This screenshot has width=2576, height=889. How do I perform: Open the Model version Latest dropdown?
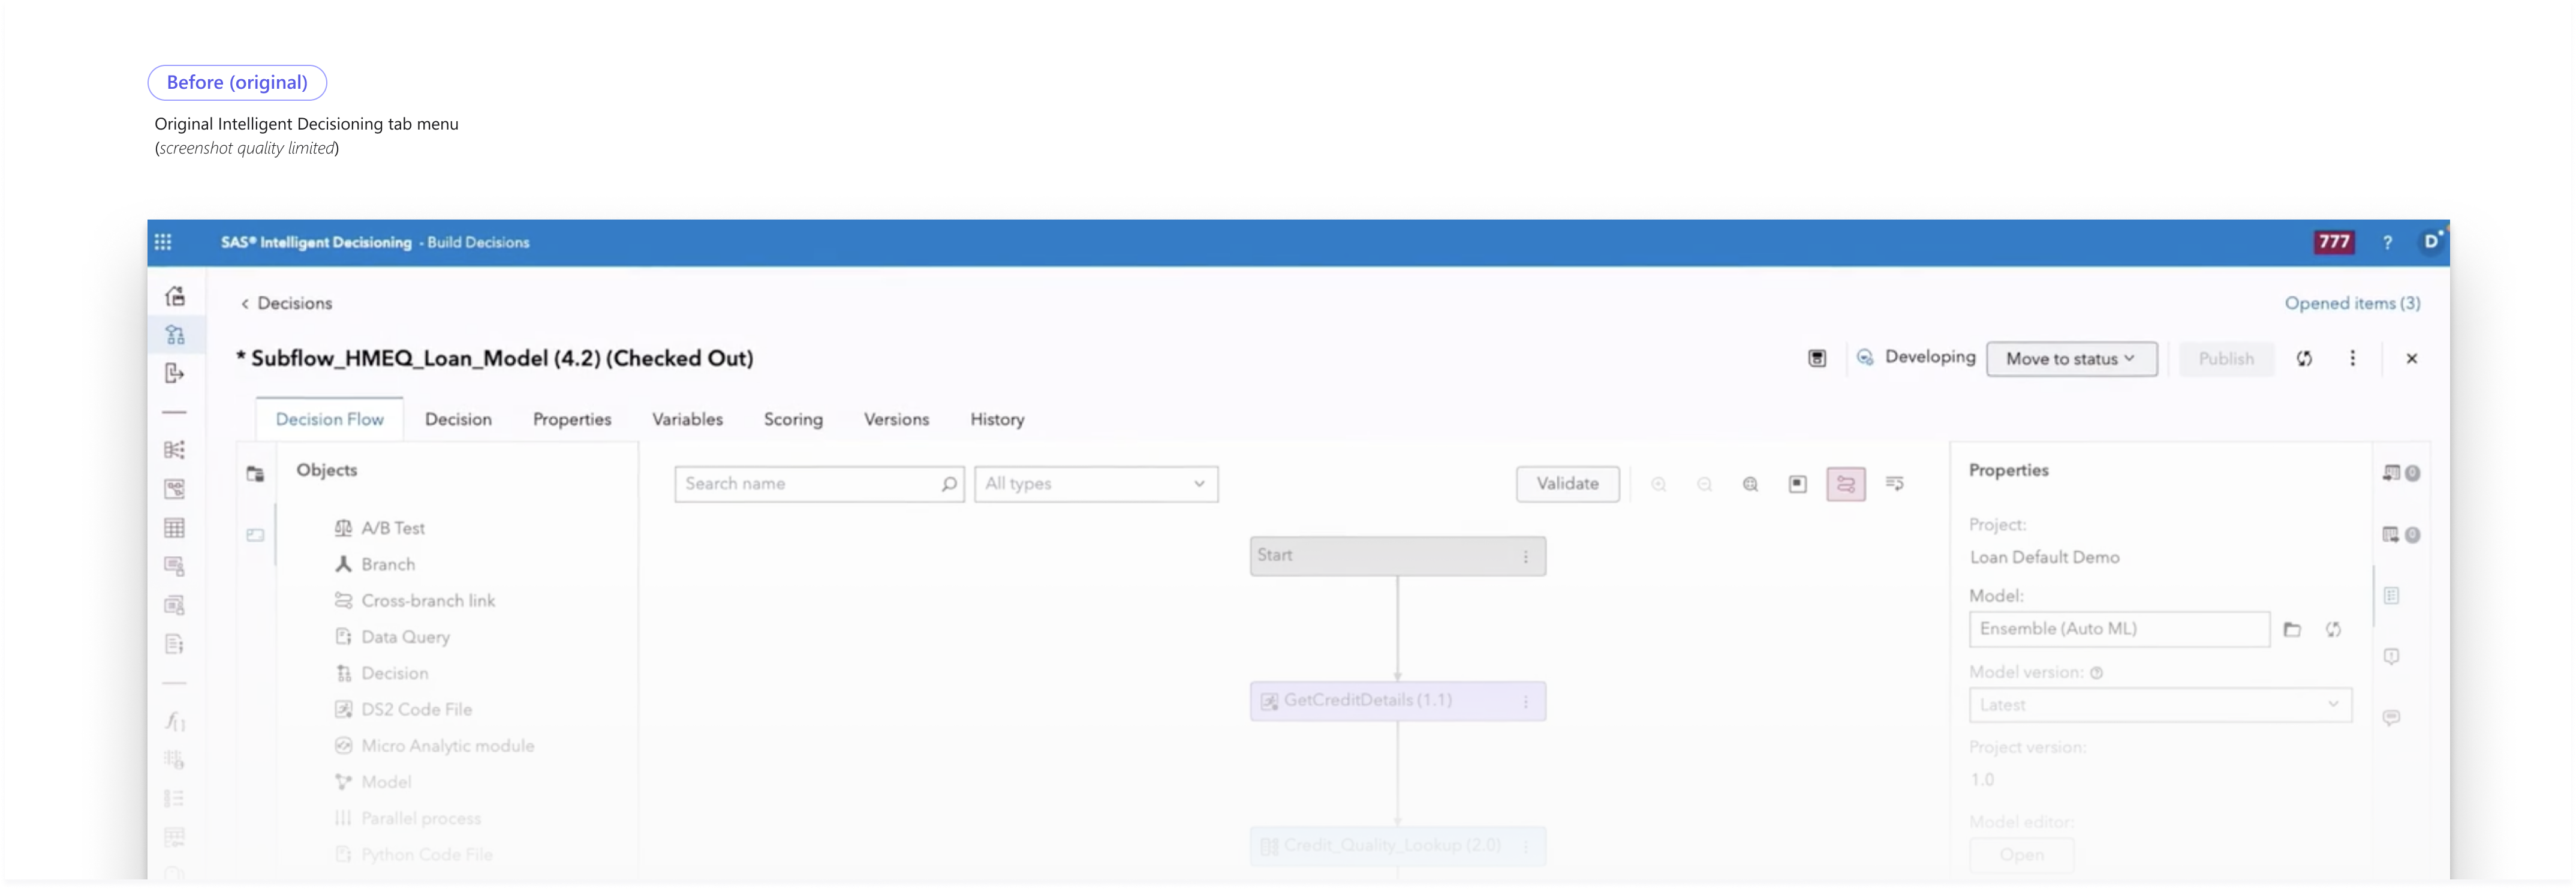(2159, 705)
